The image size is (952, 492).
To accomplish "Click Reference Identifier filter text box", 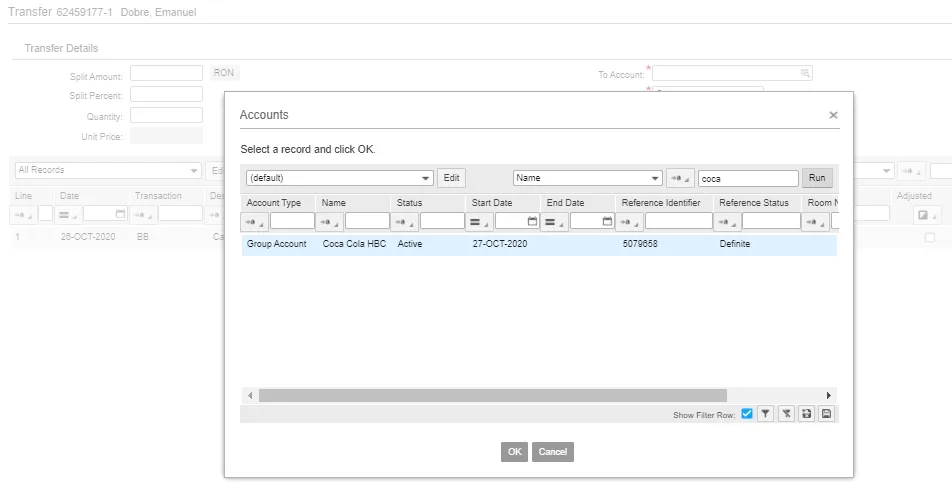I will 679,221.
